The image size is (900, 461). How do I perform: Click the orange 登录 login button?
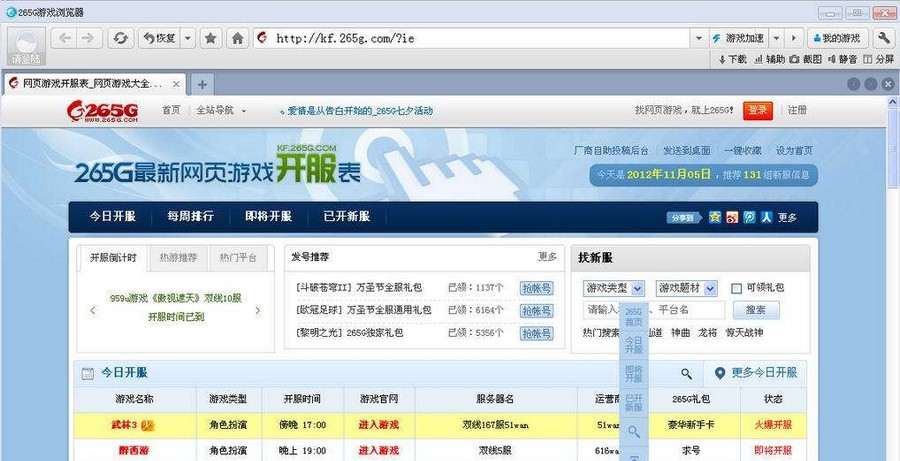(758, 110)
